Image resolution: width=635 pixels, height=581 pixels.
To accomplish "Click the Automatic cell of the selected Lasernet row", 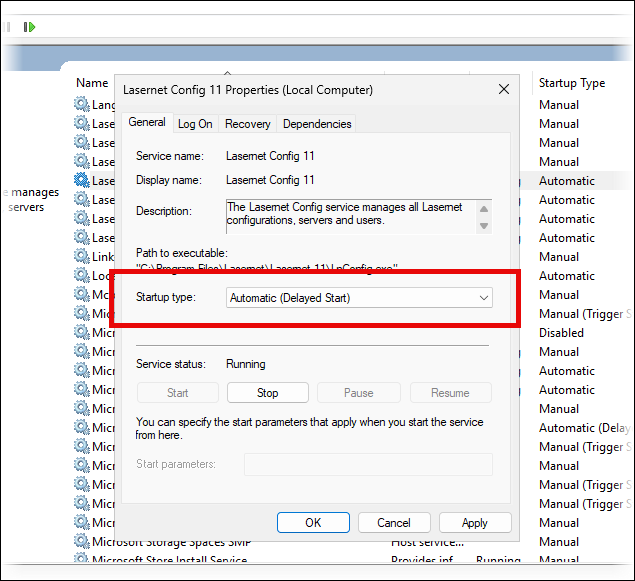I will 567,181.
